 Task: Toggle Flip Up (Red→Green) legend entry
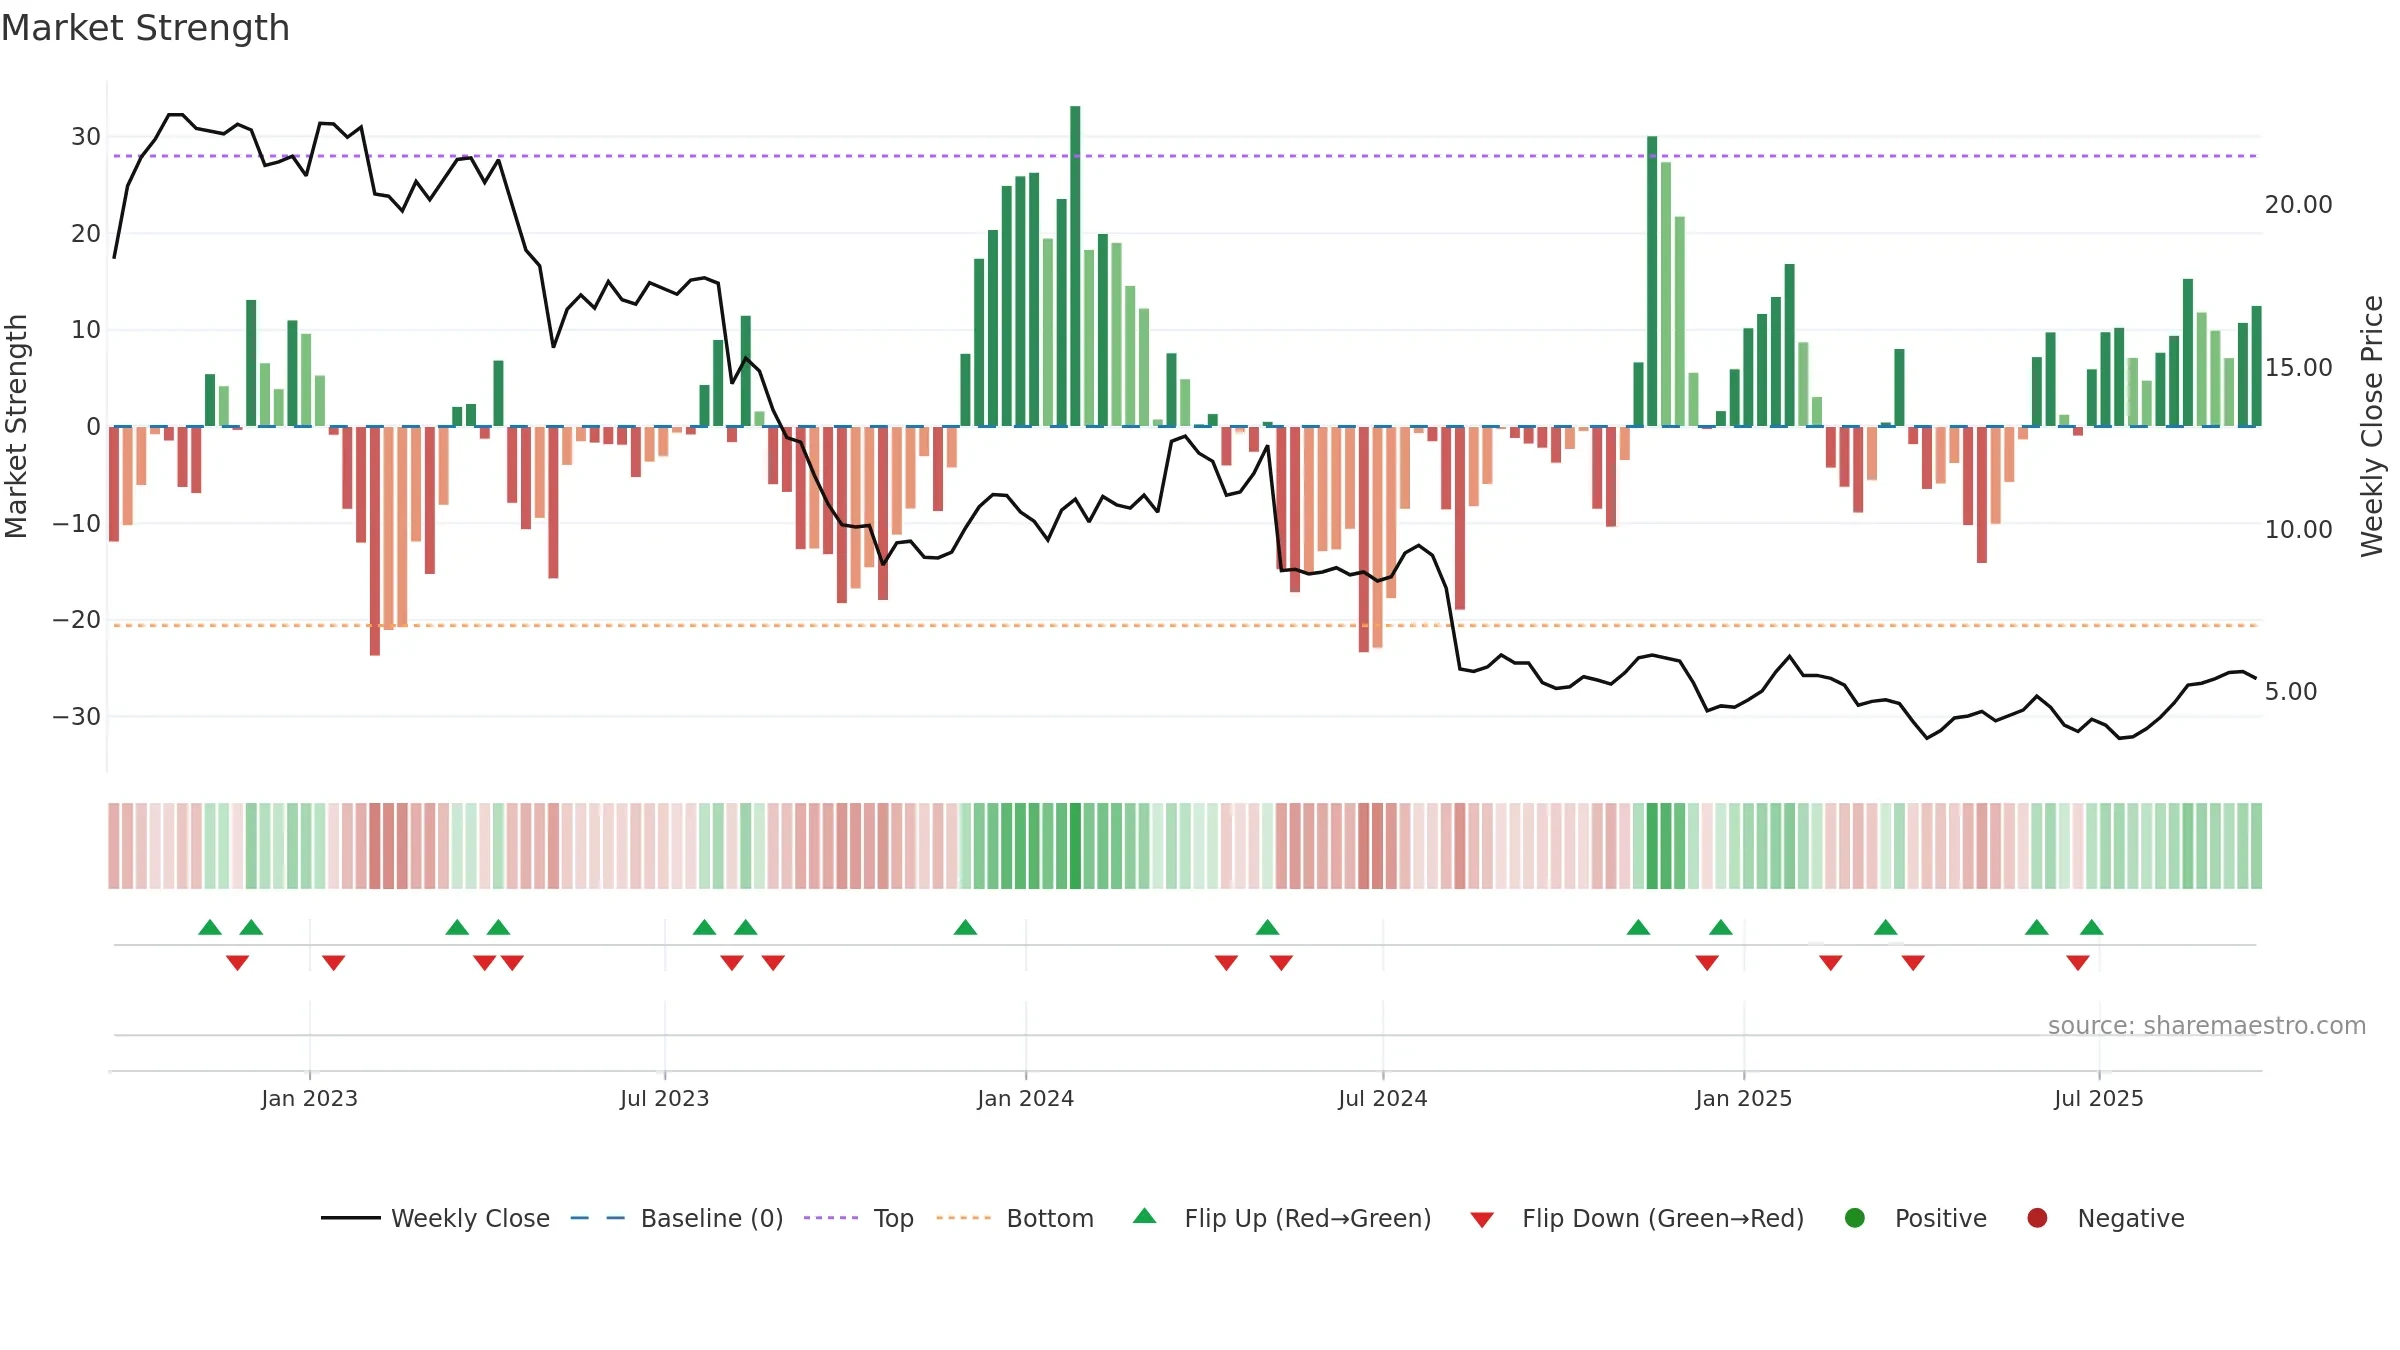click(x=1282, y=1218)
